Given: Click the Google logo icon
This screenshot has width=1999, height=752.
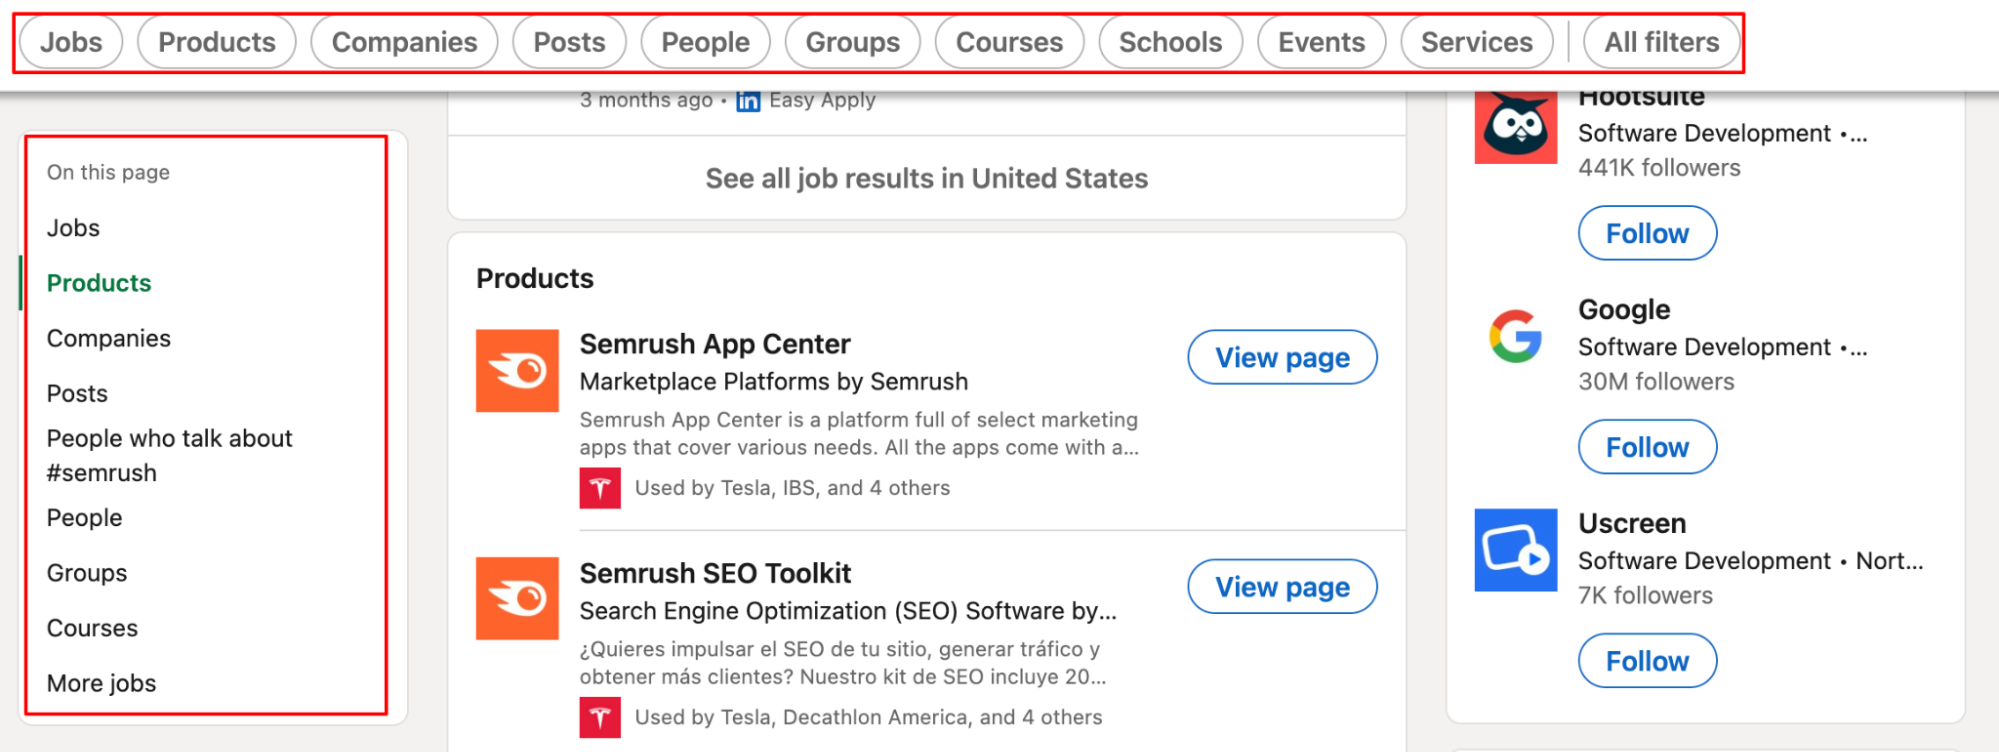Looking at the screenshot, I should 1515,336.
